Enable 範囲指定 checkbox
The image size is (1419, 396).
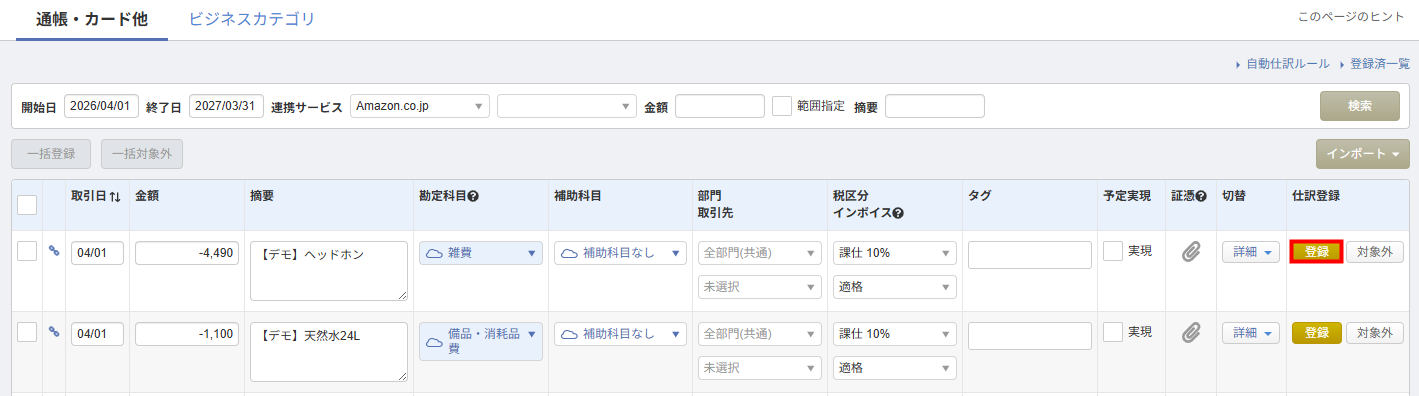click(782, 106)
